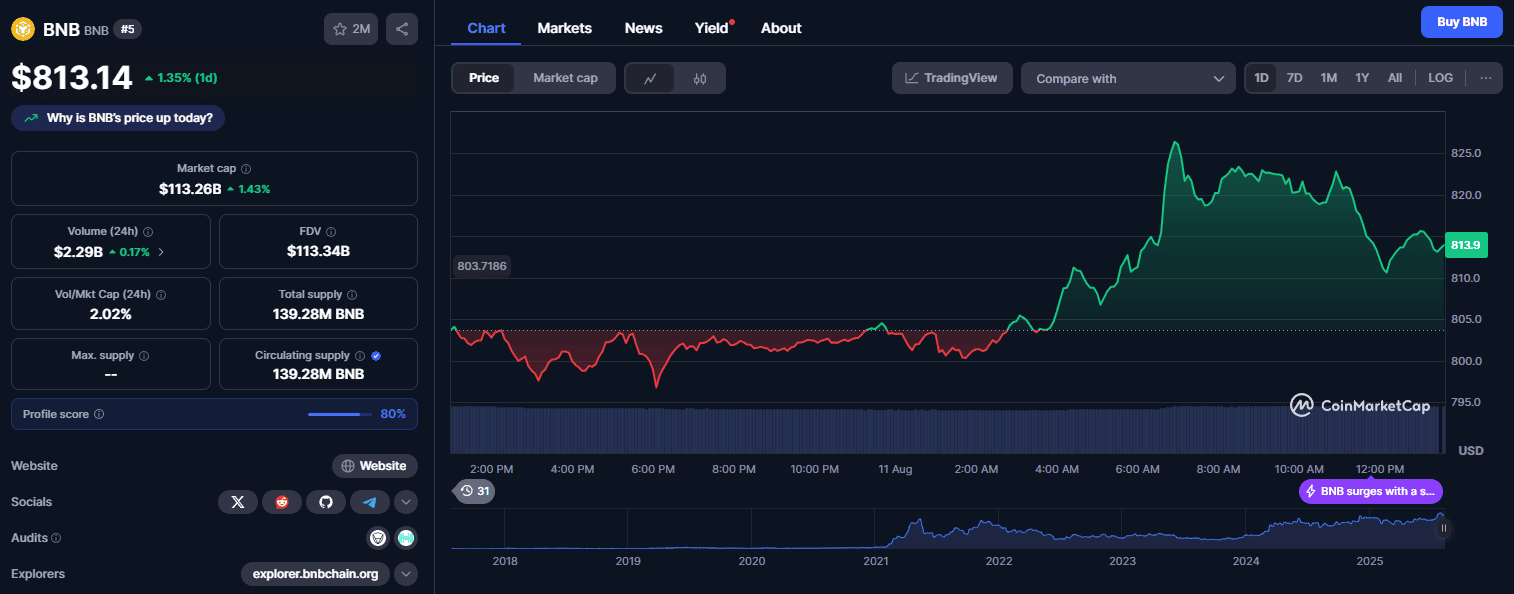Open the X (Twitter) social link

[x=237, y=502]
